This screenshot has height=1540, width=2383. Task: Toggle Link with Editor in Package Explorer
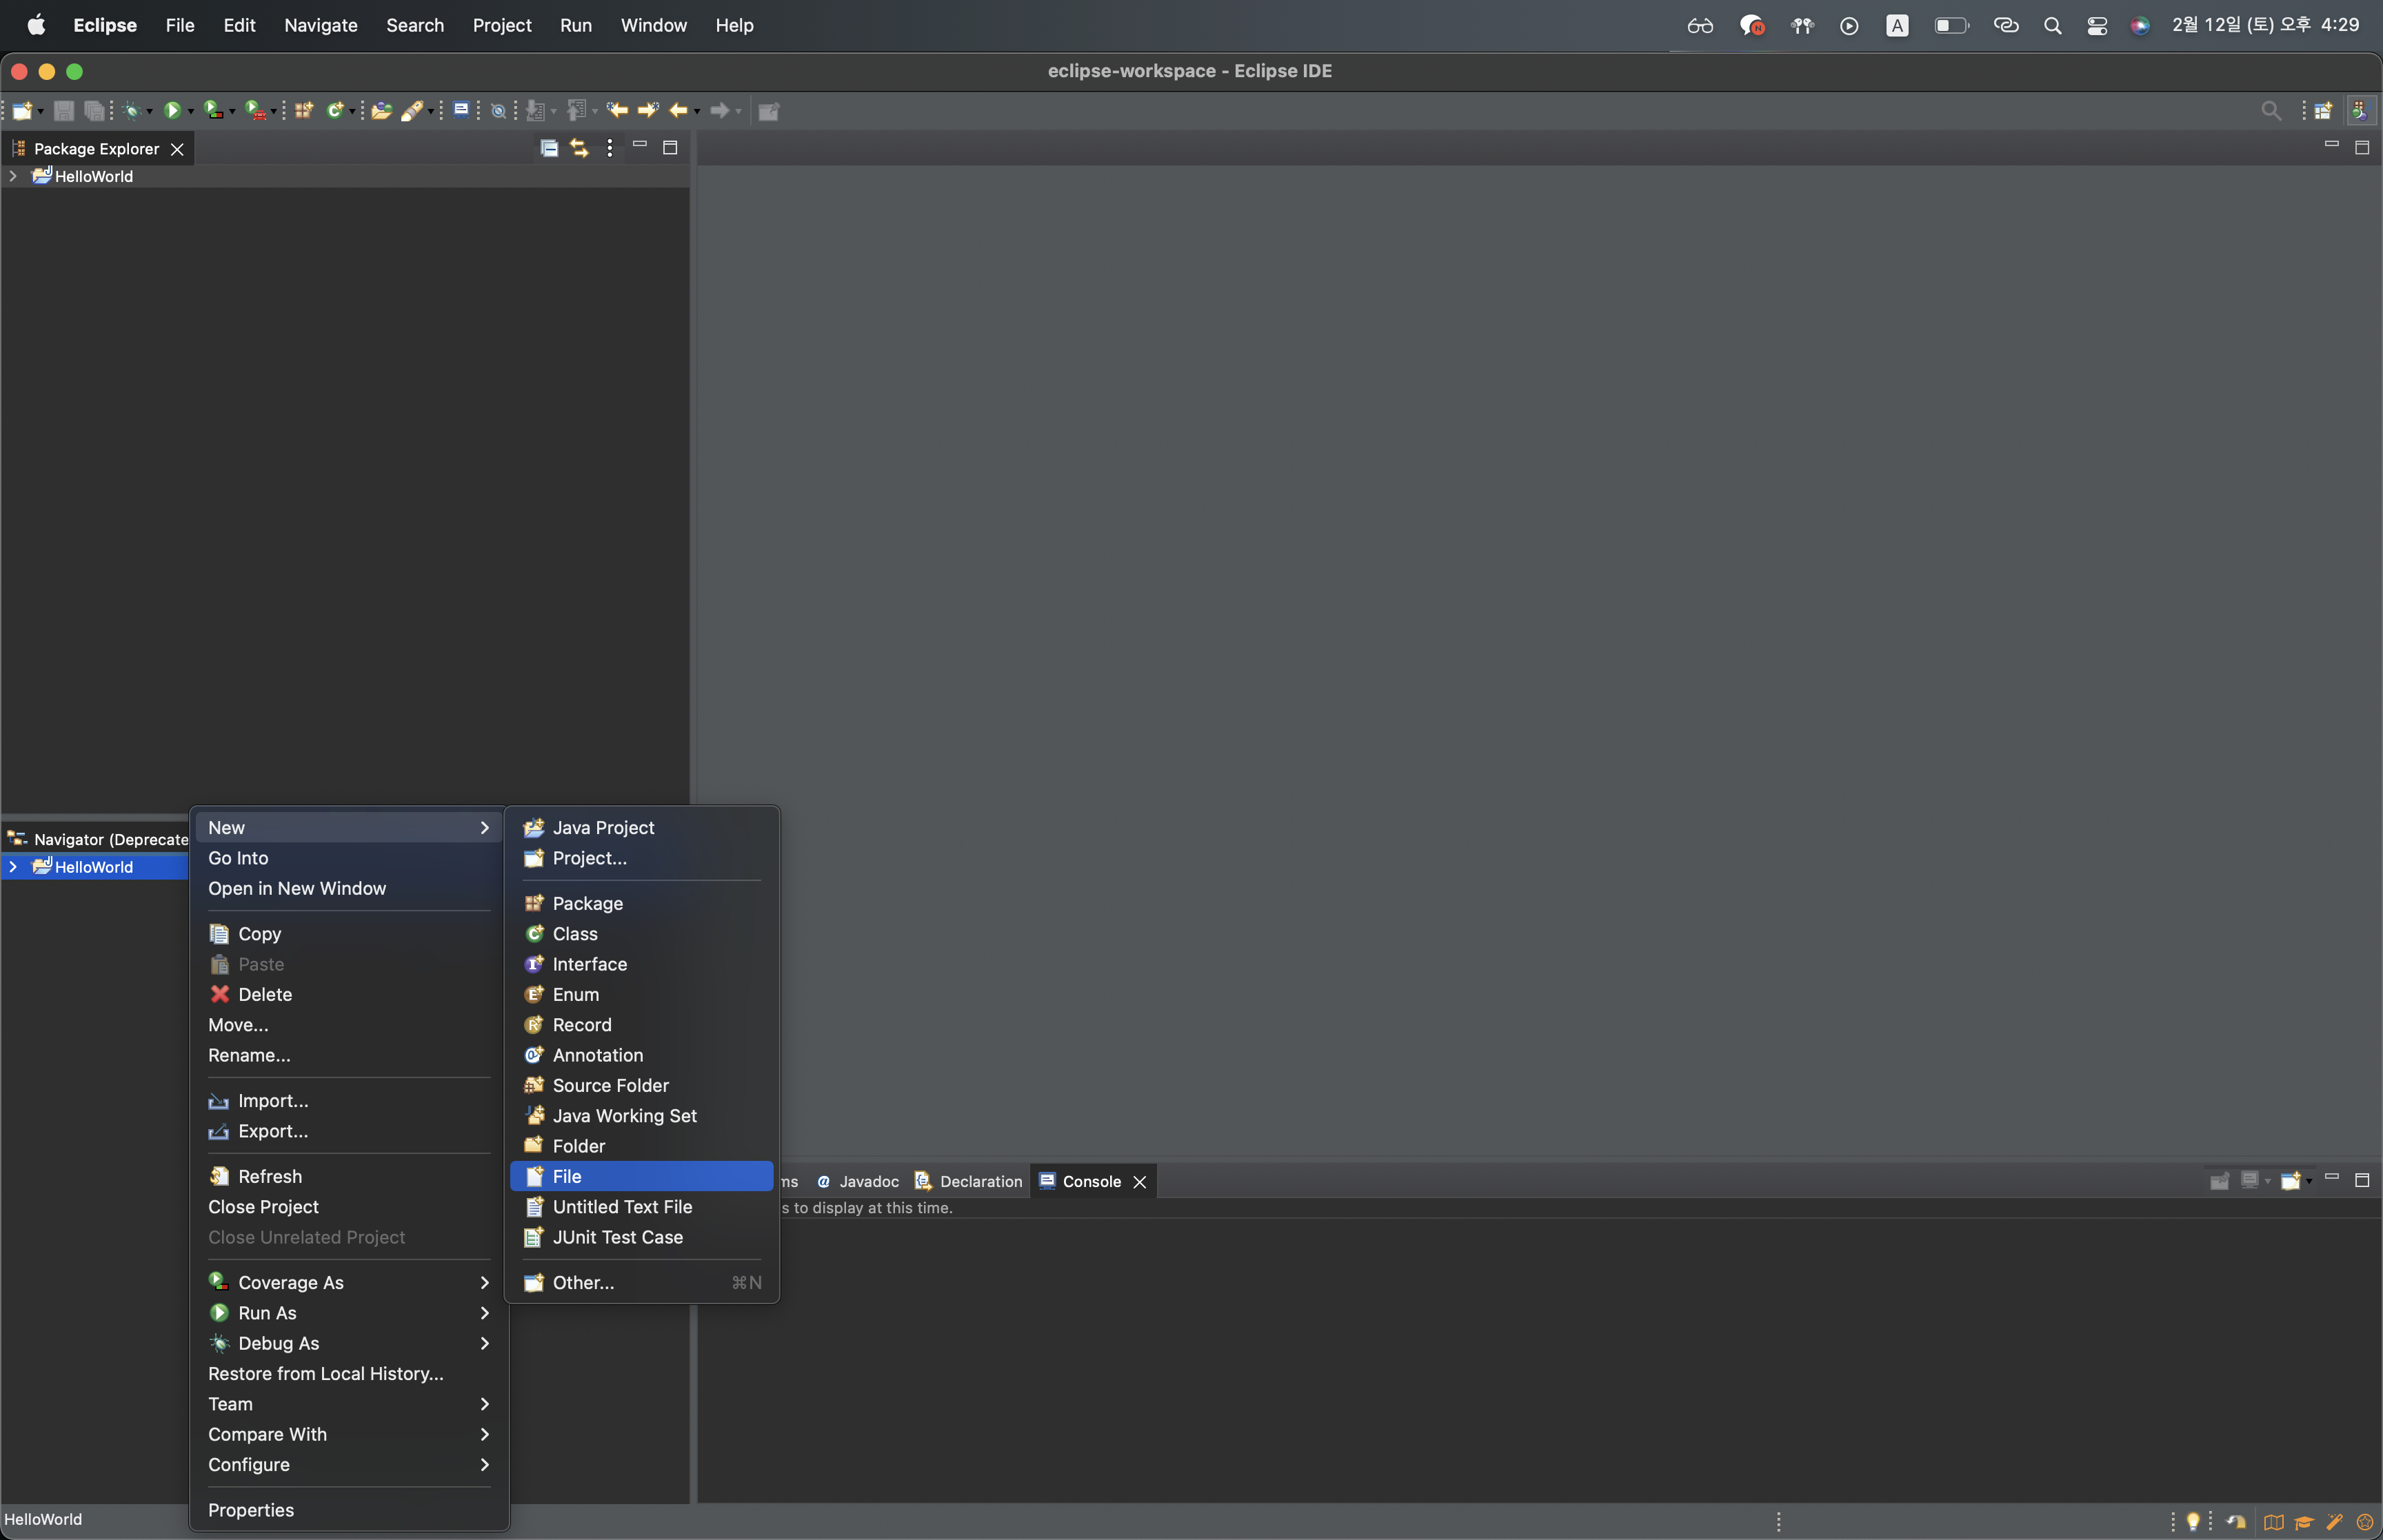579,148
